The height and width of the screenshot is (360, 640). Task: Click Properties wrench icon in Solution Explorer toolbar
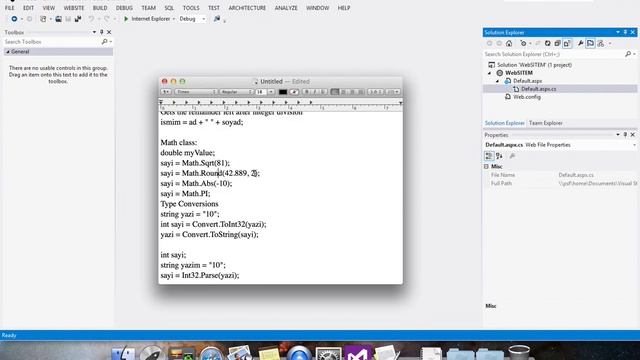pos(580,43)
